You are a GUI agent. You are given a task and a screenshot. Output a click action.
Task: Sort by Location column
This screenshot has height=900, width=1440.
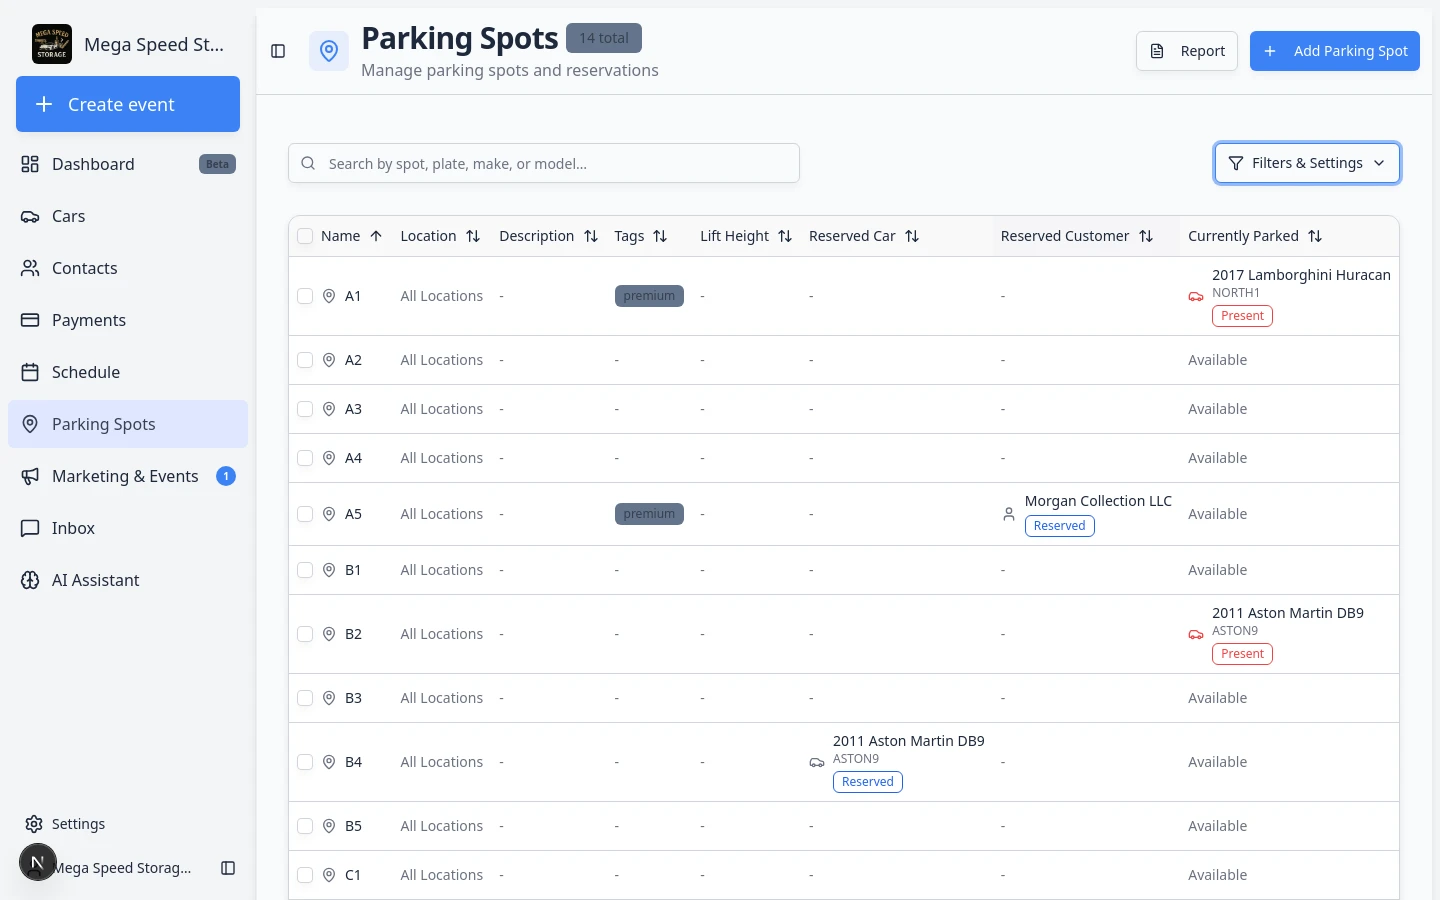click(x=440, y=236)
